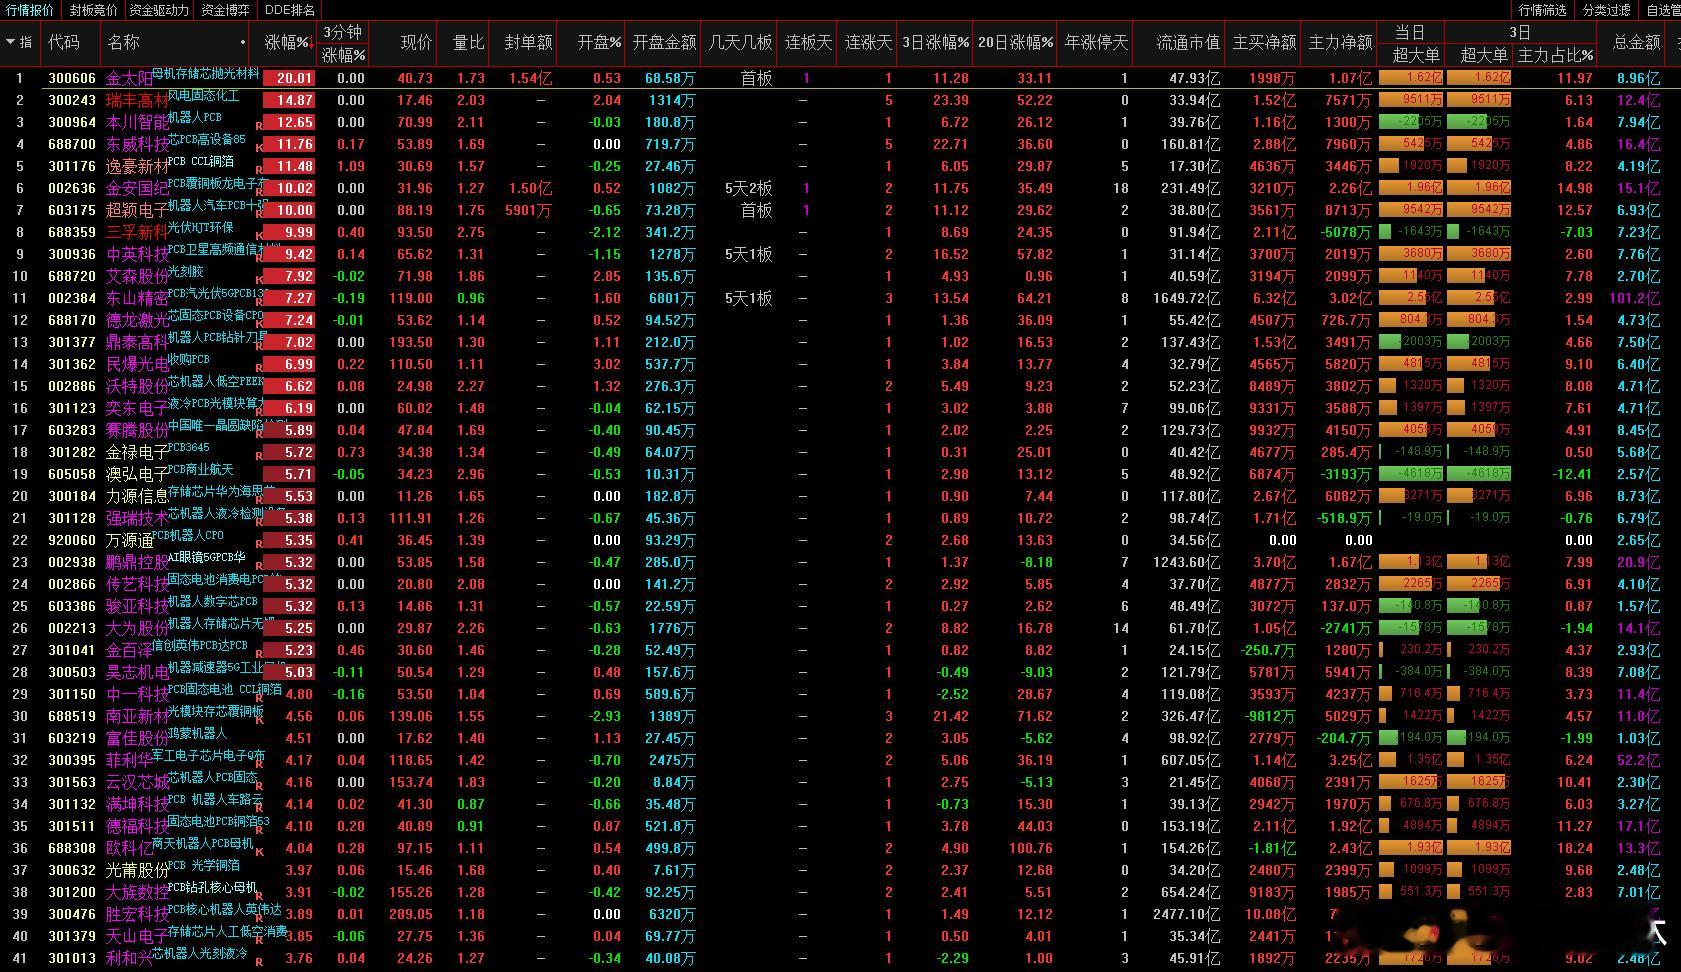
Task: Select stock 南亚新材
Action: tap(137, 716)
